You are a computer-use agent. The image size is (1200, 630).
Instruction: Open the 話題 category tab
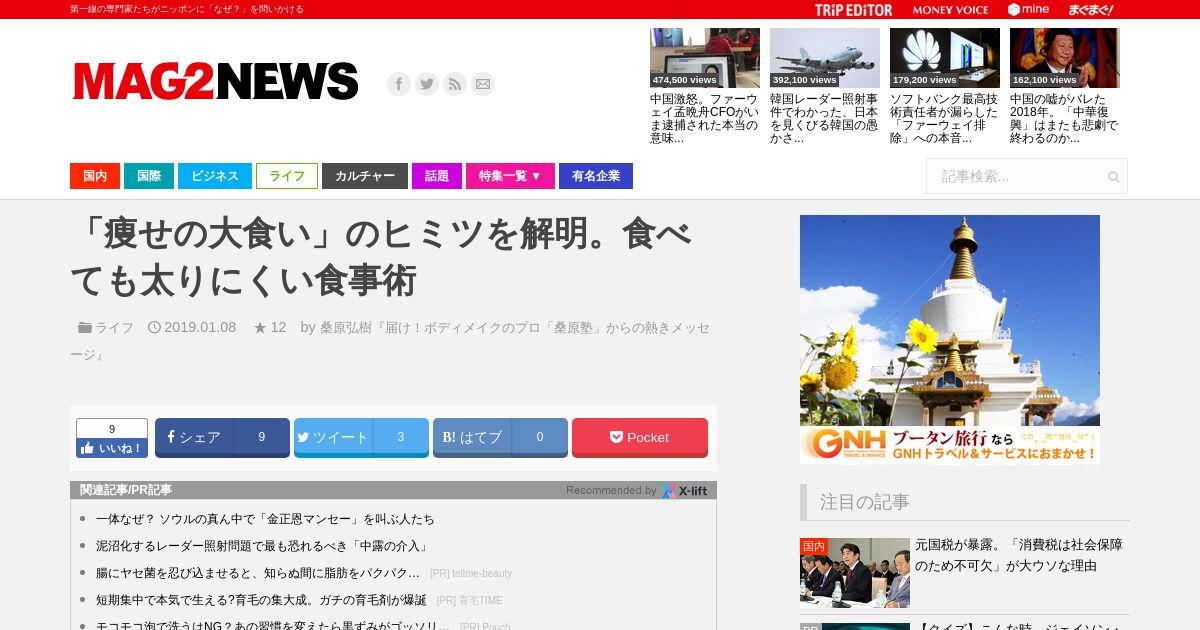coord(437,176)
